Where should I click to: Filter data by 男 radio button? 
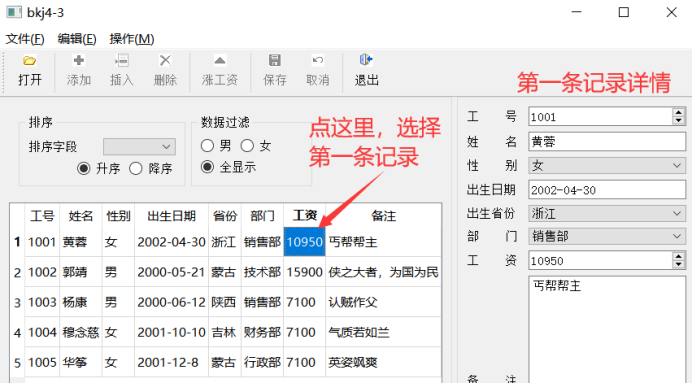(x=207, y=145)
